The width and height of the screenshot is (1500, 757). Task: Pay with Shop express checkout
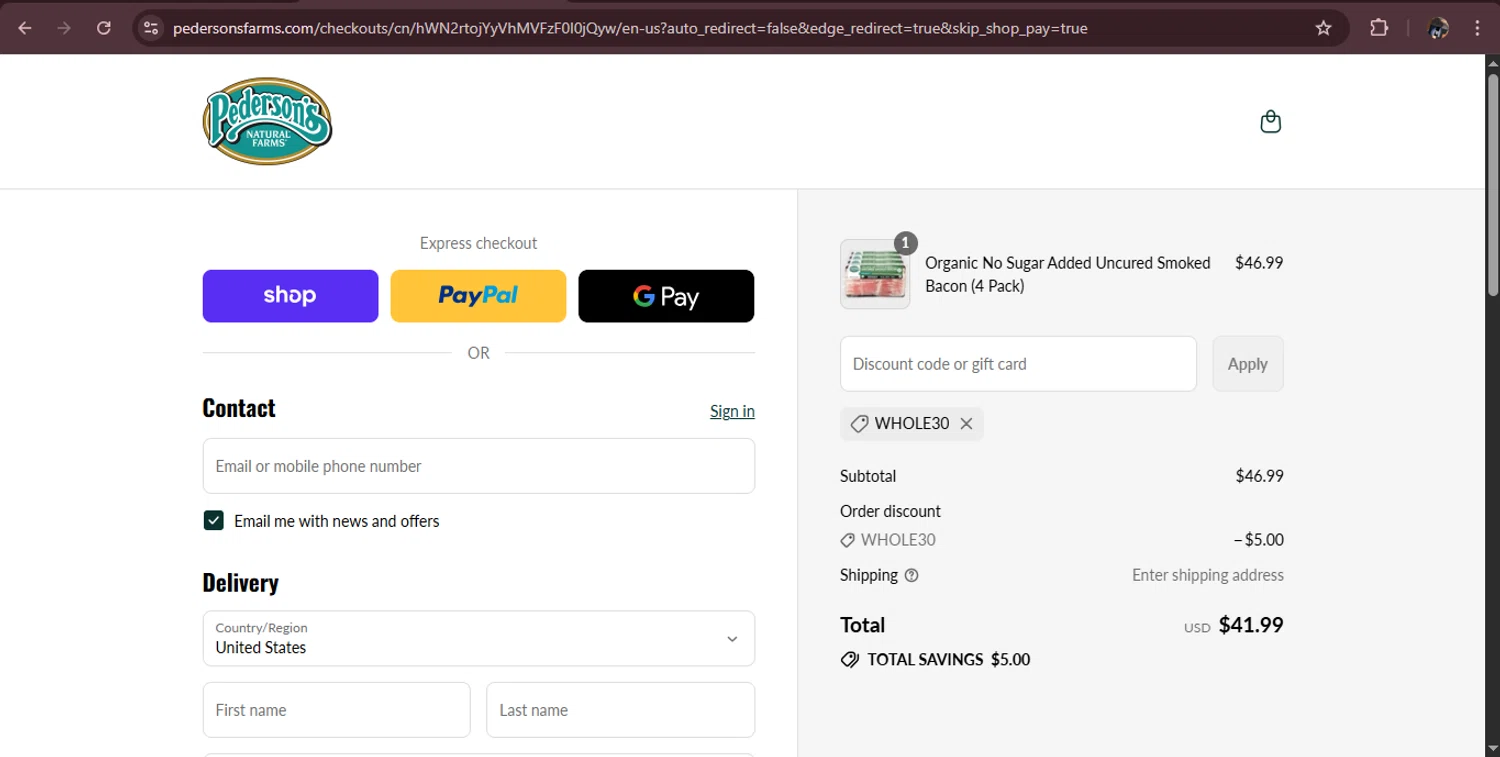tap(290, 296)
